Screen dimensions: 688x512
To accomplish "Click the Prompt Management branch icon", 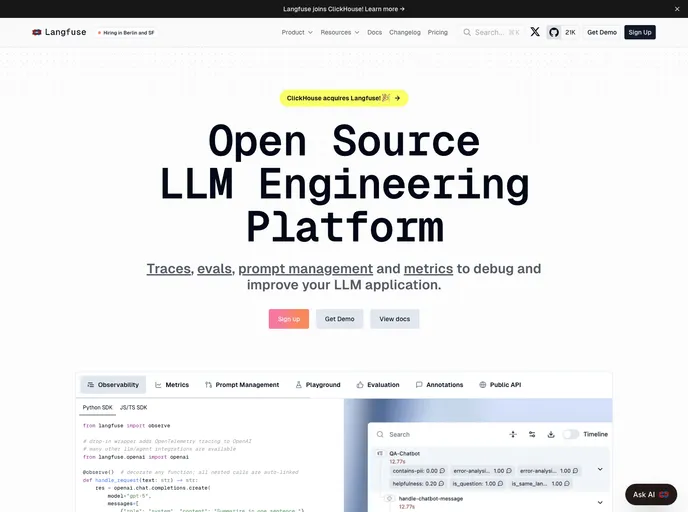I will click(208, 385).
